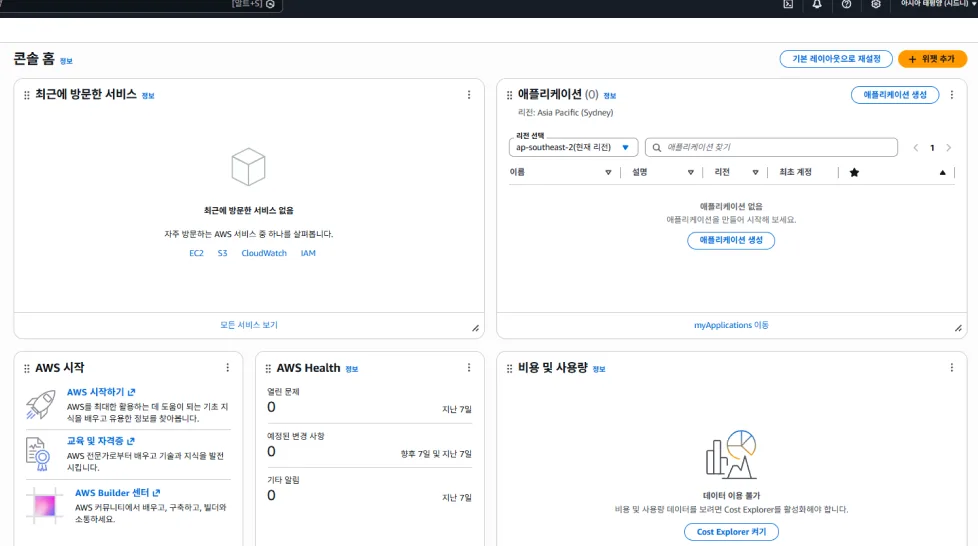This screenshot has width=978, height=546.
Task: Click the 리전: Asia Pacific (Sydney) label
Action: [565, 112]
